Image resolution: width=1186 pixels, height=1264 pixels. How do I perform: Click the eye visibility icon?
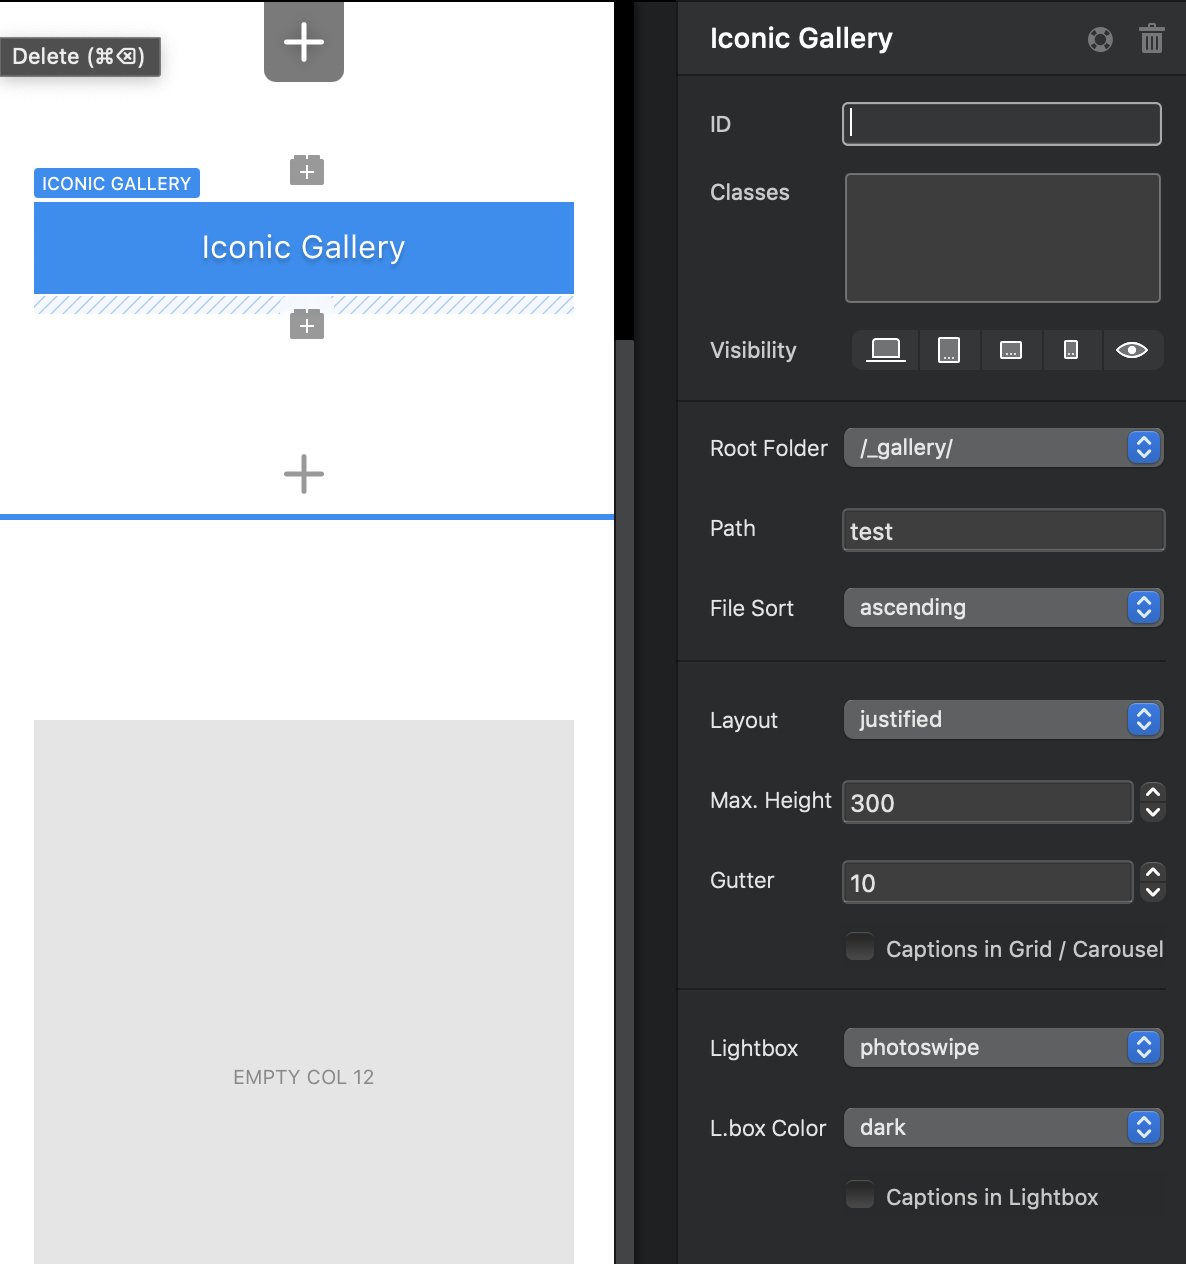(x=1132, y=350)
